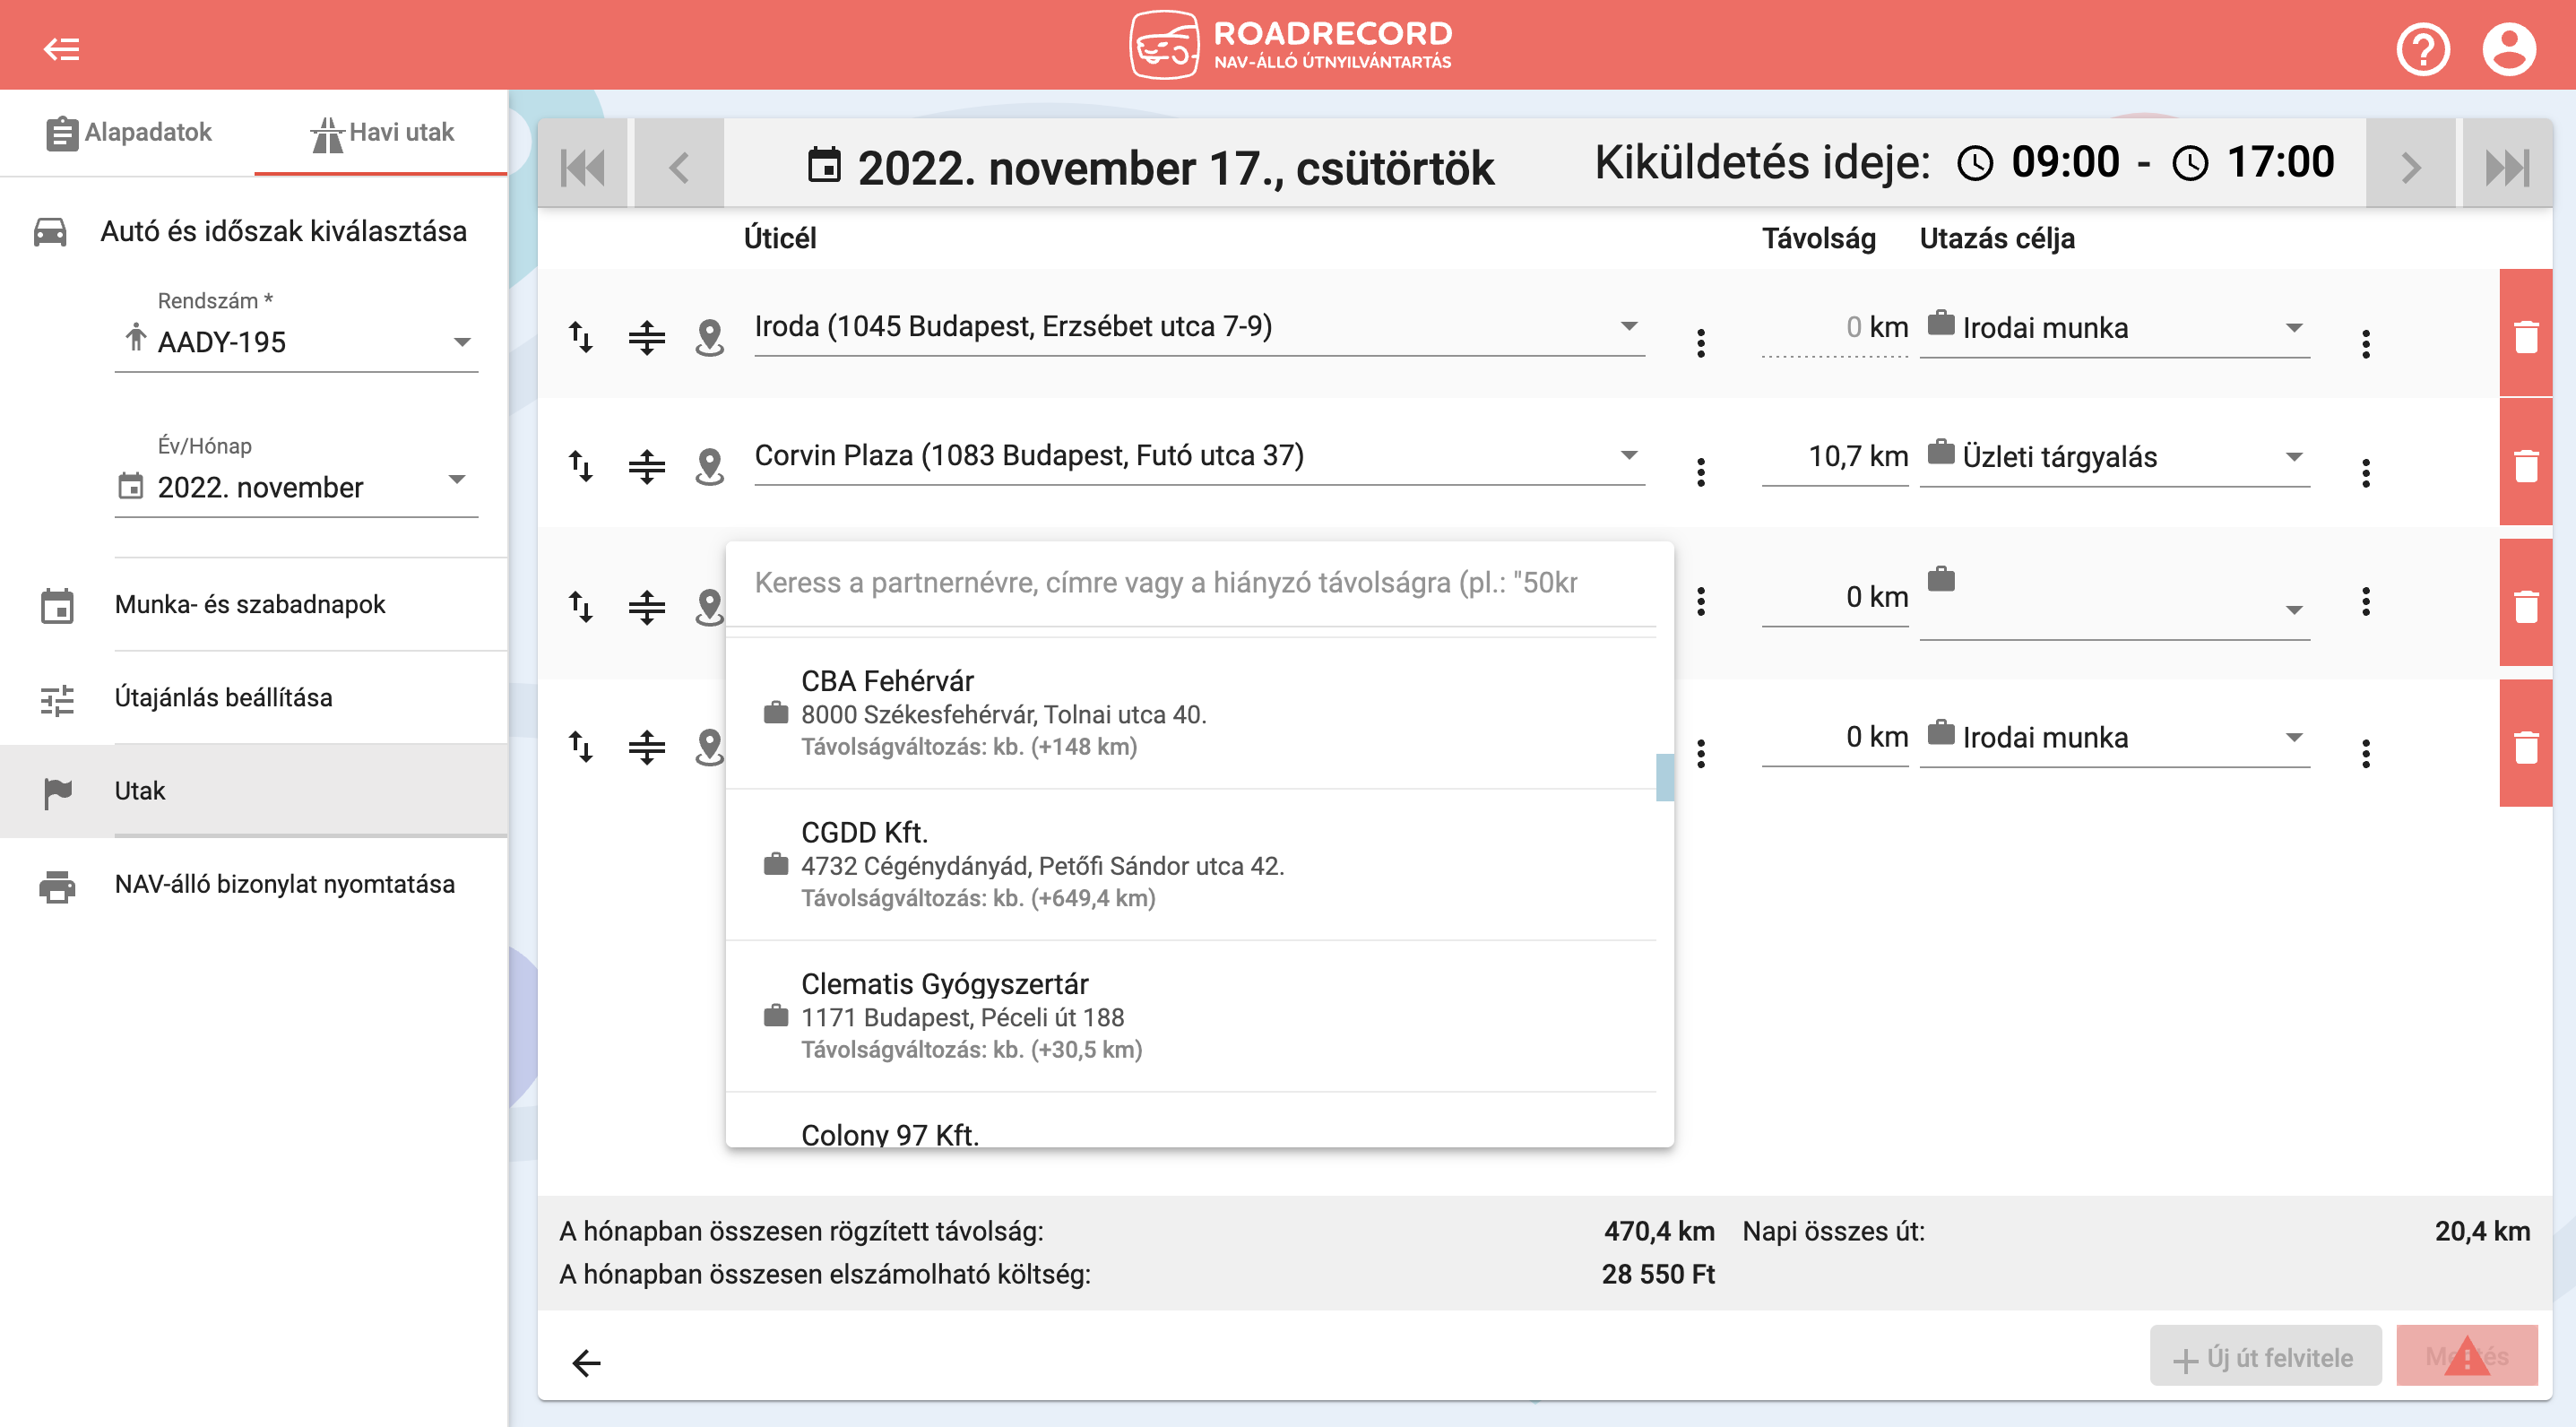Click the swap arrows icon on the Iroda row
Viewport: 2576px width, 1427px height.
pos(581,337)
